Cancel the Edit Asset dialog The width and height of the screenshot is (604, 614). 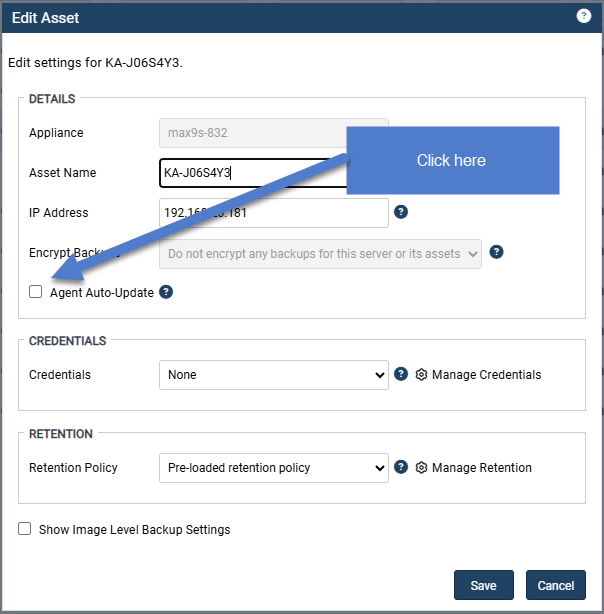(556, 586)
